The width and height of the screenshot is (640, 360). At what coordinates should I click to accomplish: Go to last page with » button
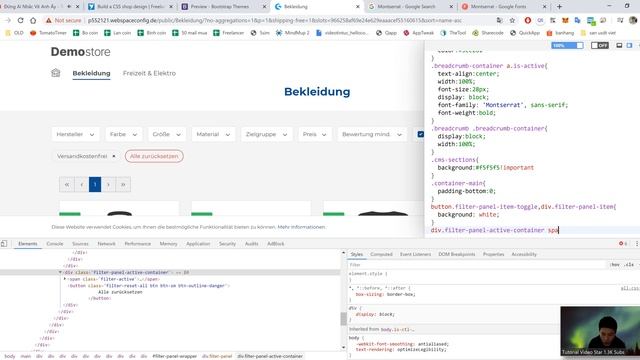123,184
